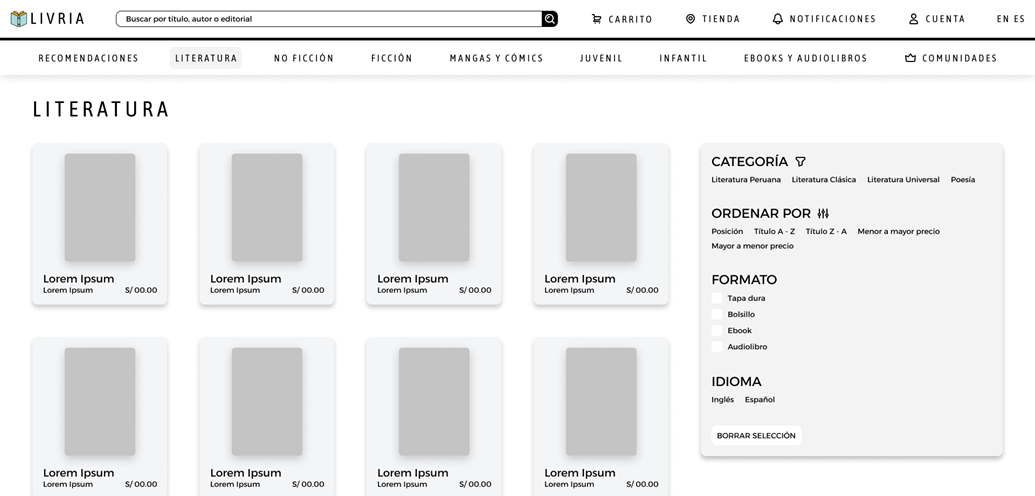Enable the Ebook format checkbox

[x=717, y=330]
